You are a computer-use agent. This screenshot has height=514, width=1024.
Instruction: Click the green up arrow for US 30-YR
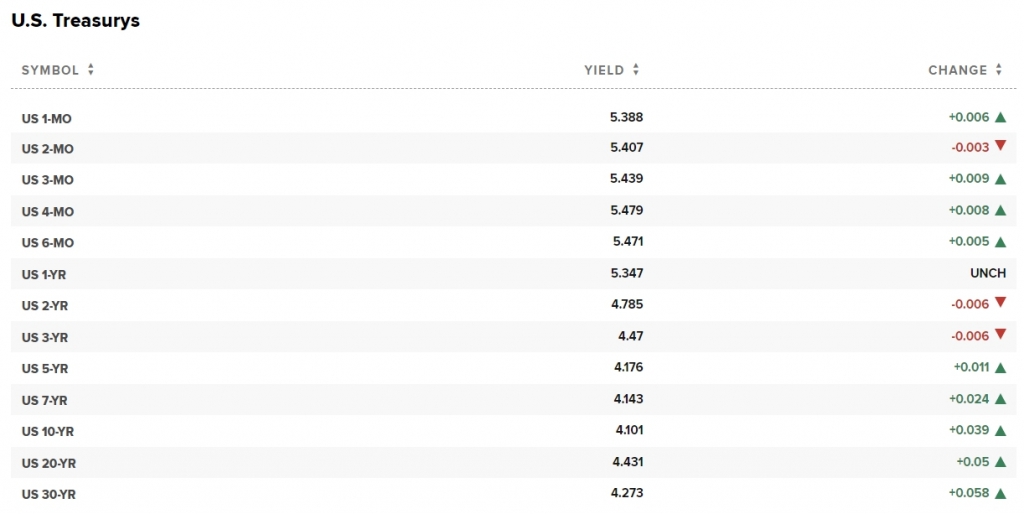click(1000, 493)
